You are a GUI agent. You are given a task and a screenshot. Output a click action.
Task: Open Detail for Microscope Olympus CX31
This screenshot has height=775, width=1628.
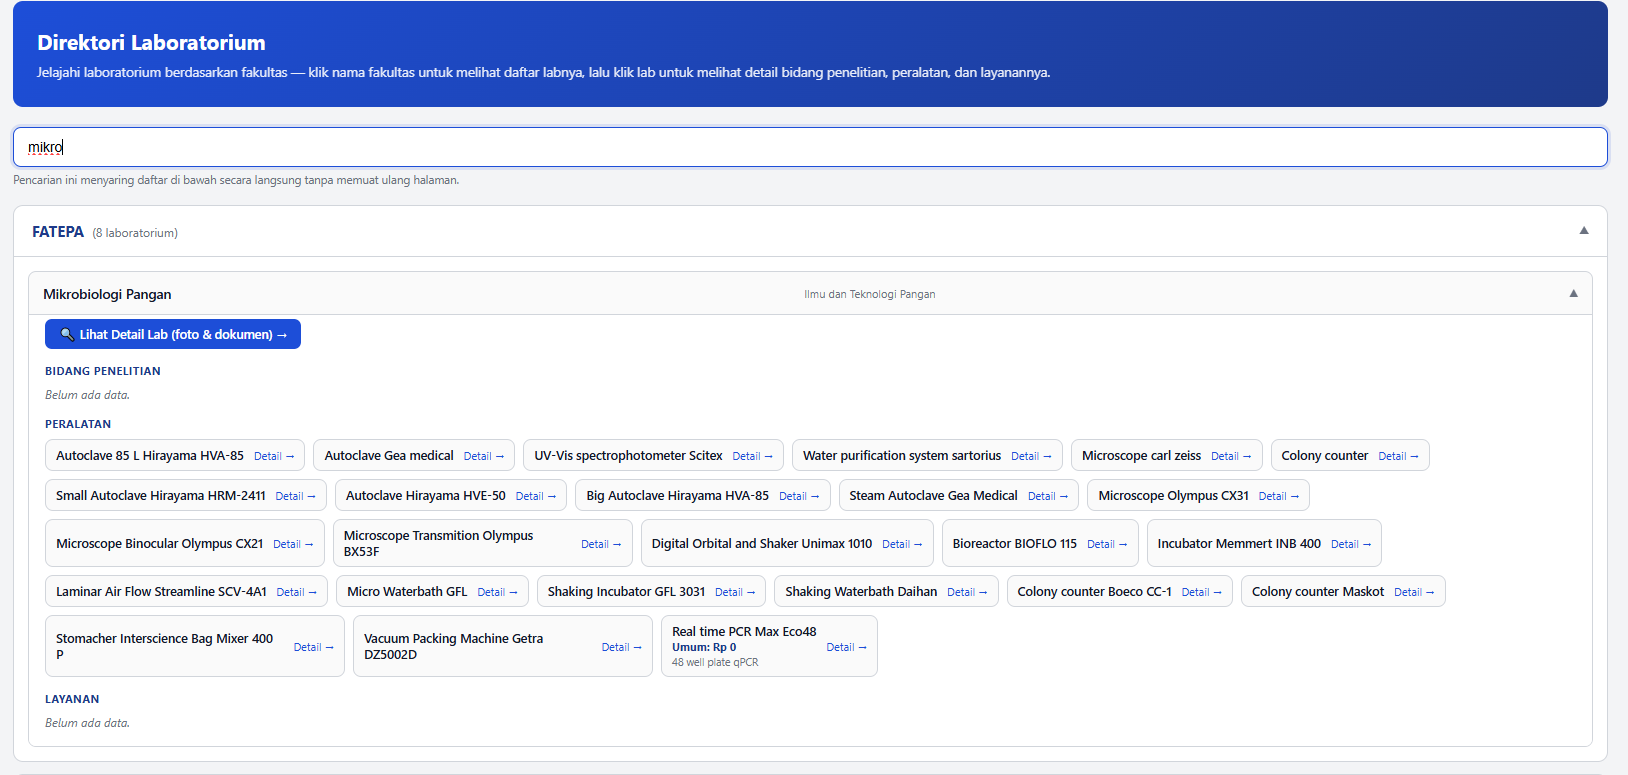[x=1279, y=496]
